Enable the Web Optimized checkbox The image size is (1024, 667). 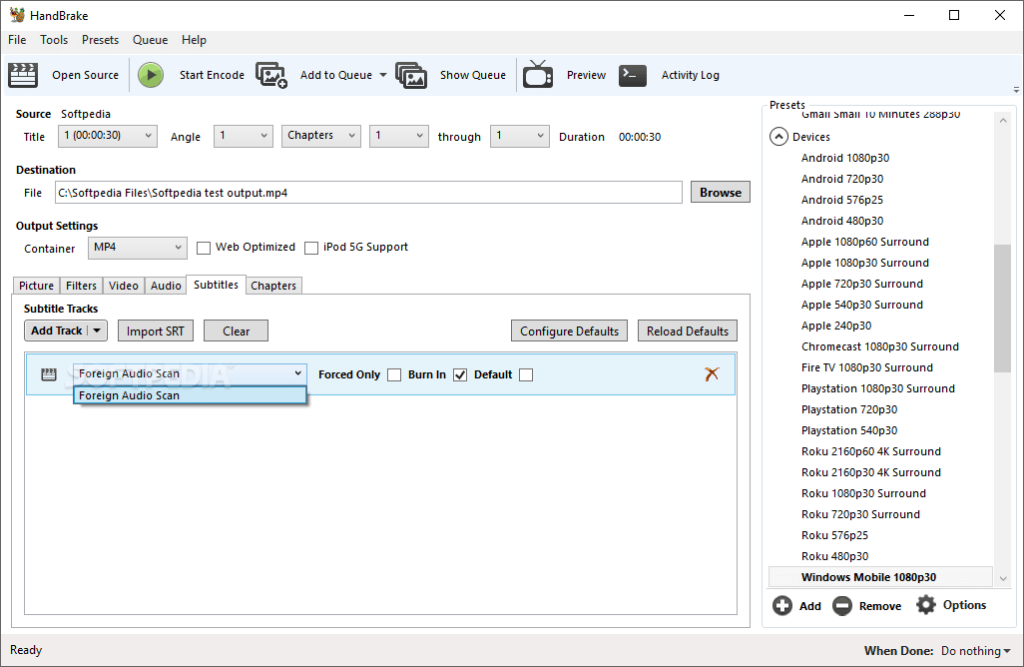[x=204, y=248]
